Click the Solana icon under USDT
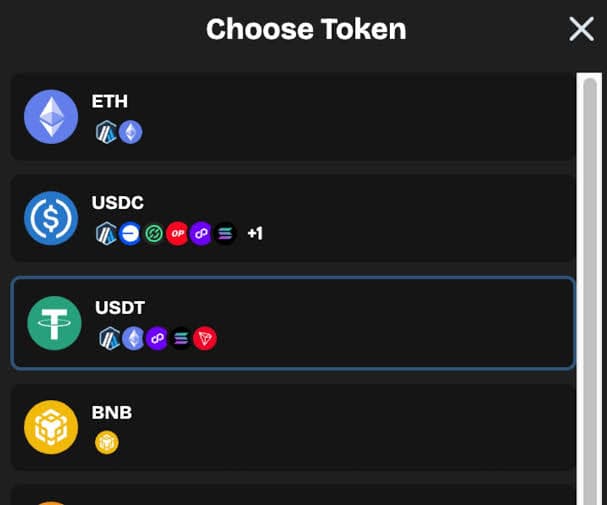The width and height of the screenshot is (607, 505). [181, 339]
